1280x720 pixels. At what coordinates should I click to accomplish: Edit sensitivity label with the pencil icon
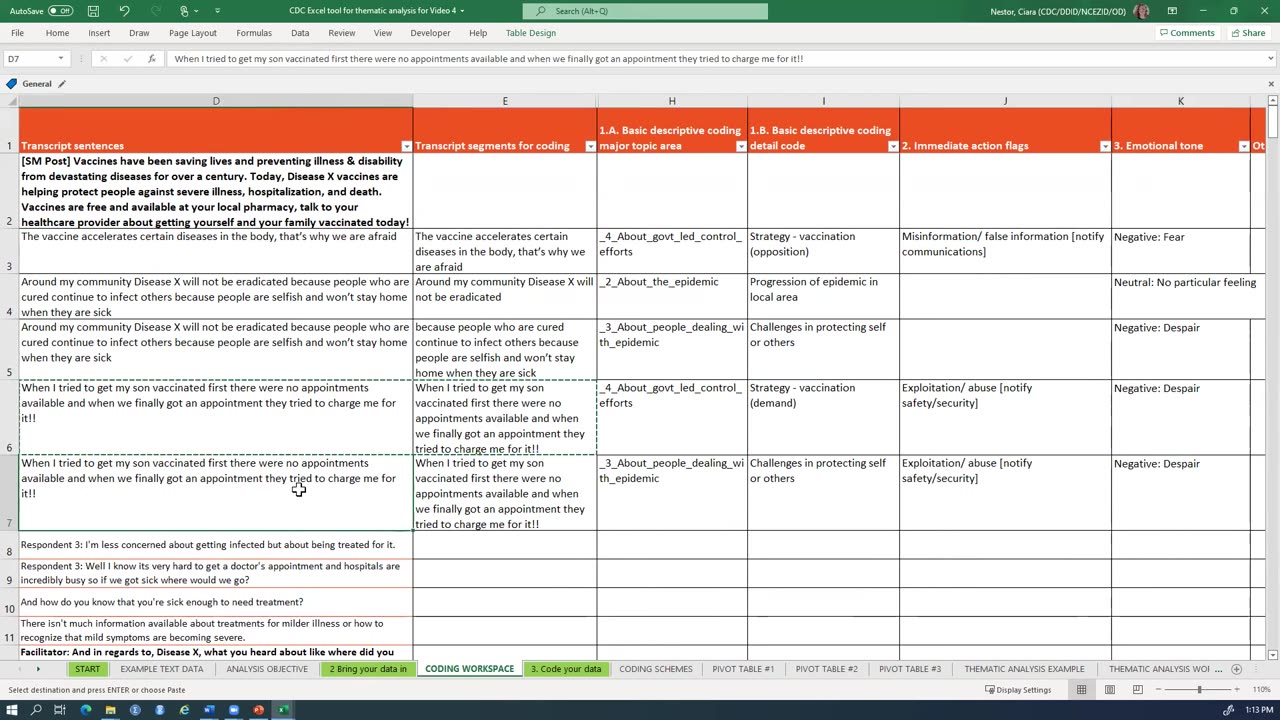[62, 84]
